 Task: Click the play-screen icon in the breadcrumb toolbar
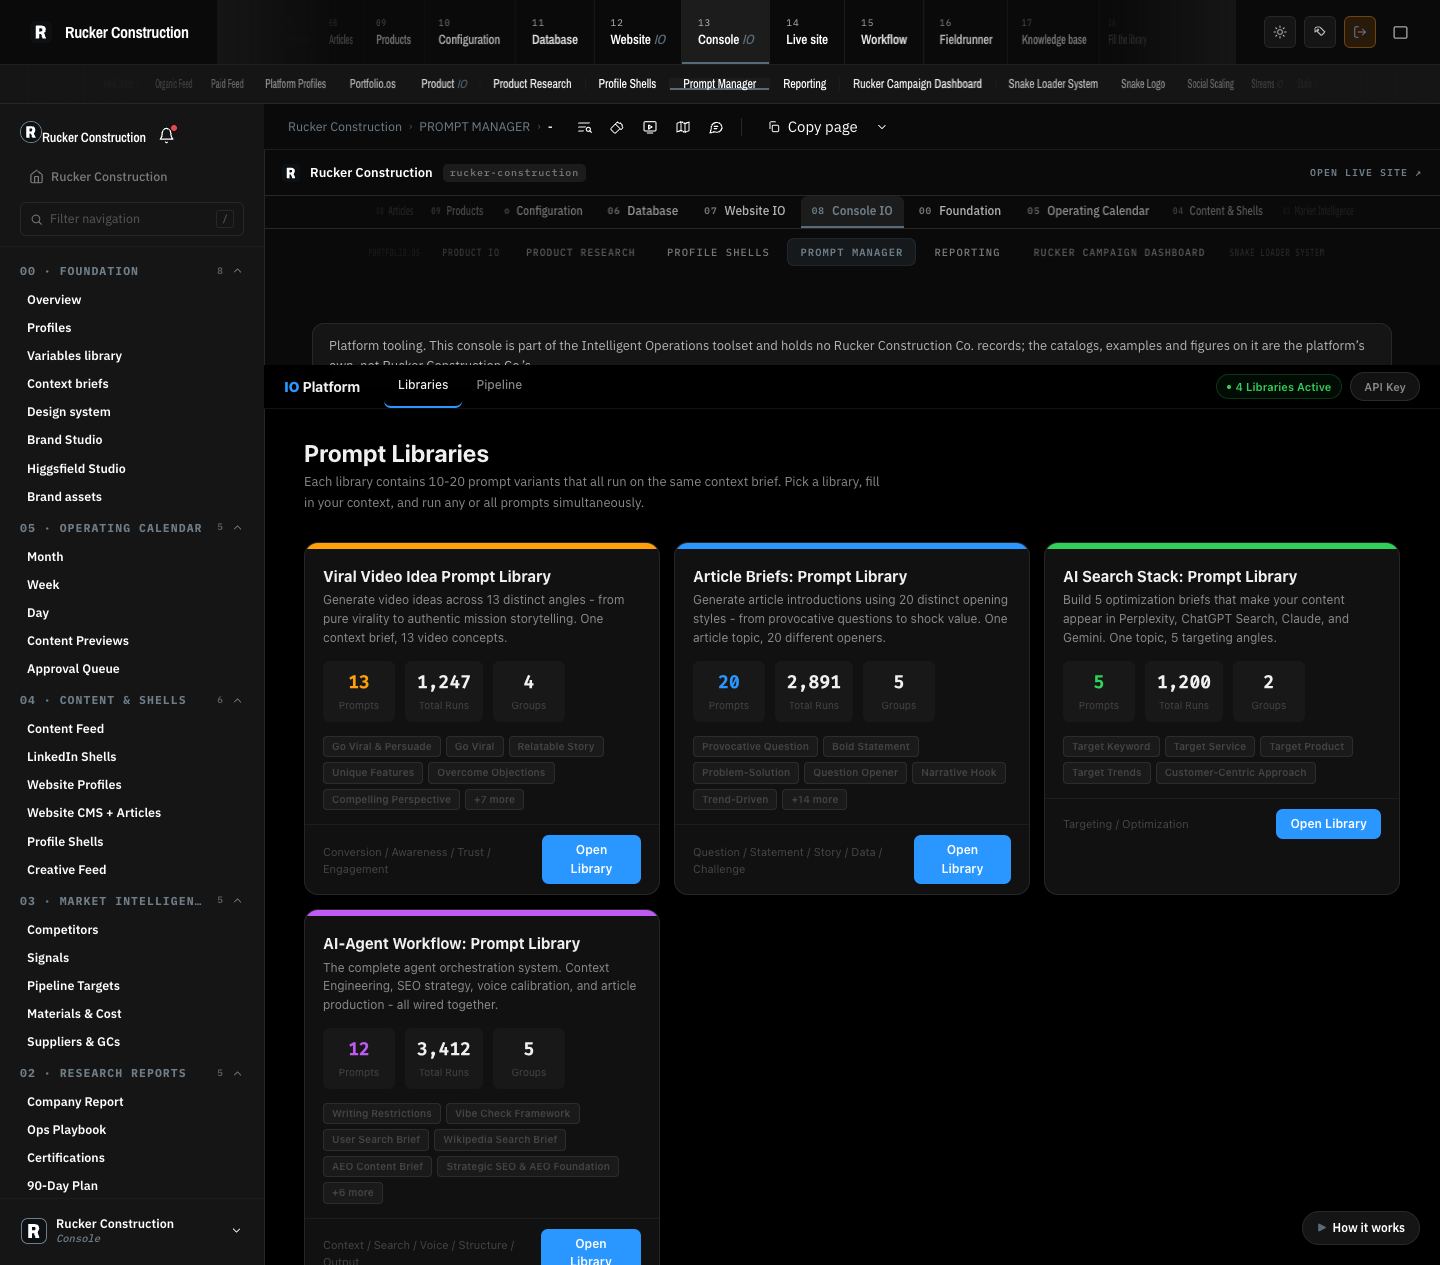click(650, 127)
